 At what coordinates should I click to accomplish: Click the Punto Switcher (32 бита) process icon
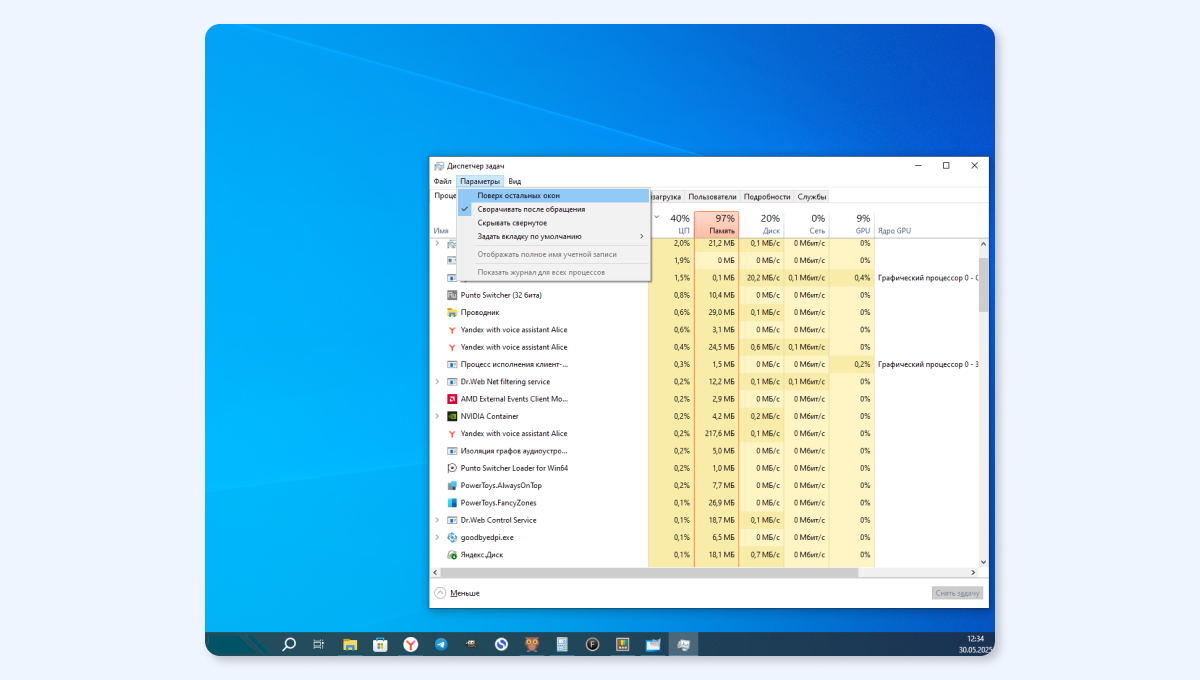pyautogui.click(x=452, y=295)
